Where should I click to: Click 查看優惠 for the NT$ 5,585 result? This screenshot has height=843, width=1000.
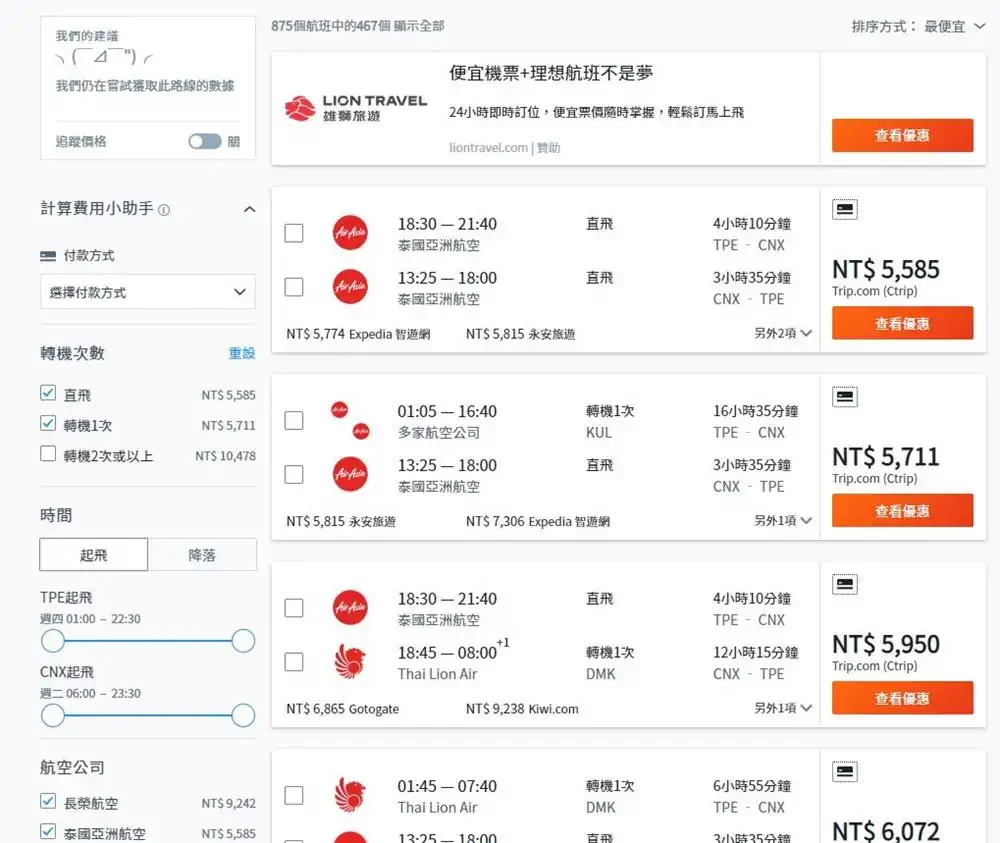(902, 323)
